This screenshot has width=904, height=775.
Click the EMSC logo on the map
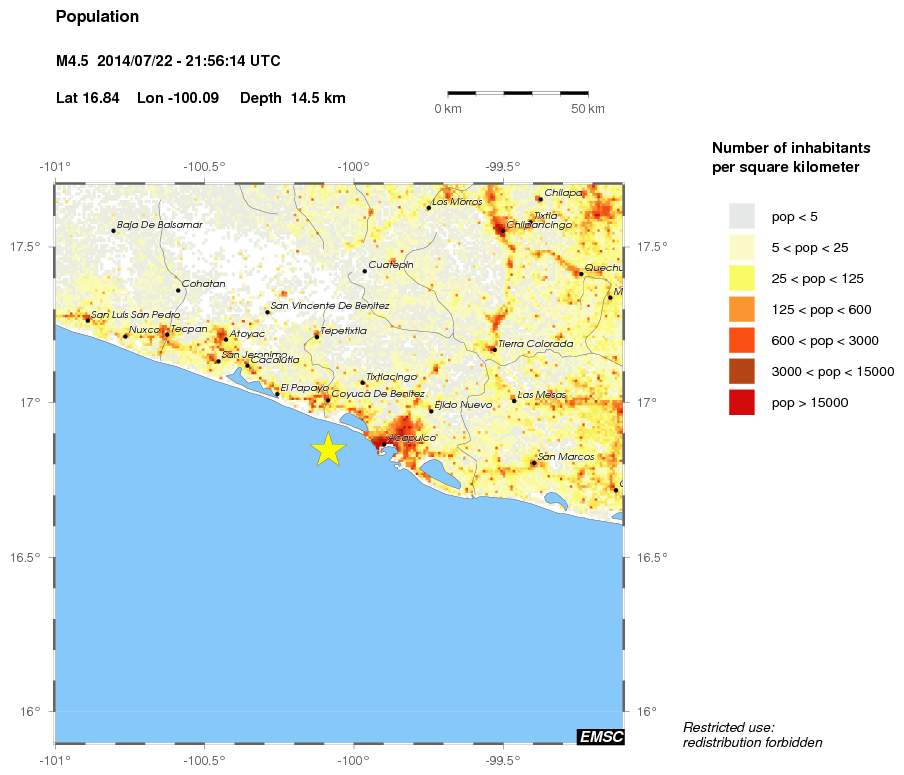coord(601,737)
